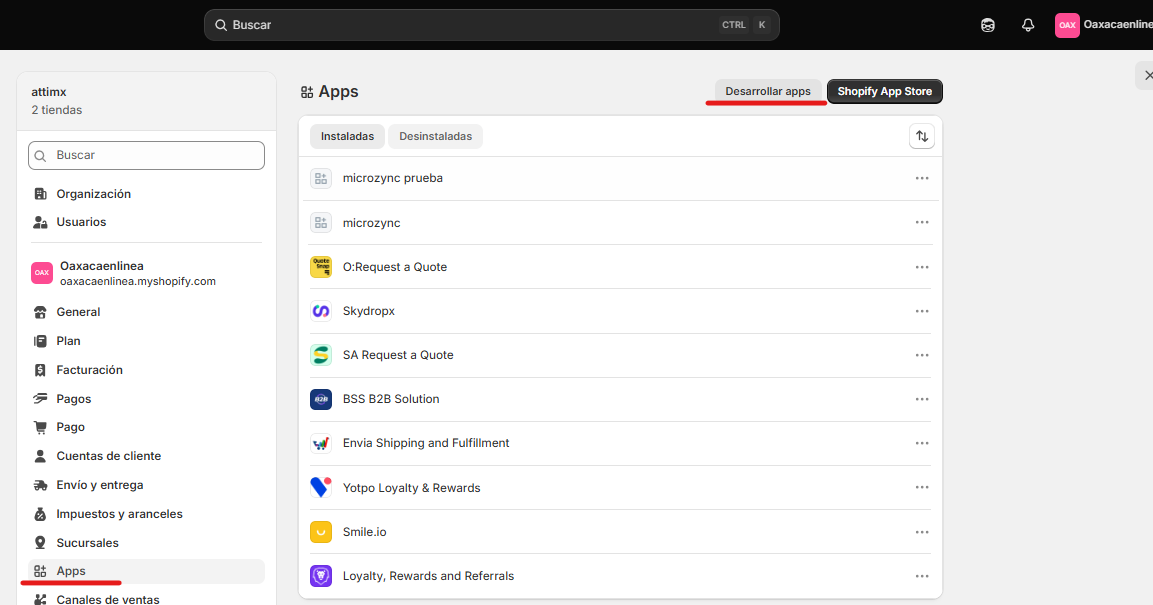
Task: Click the Envia Shipping app icon
Action: pyautogui.click(x=321, y=443)
